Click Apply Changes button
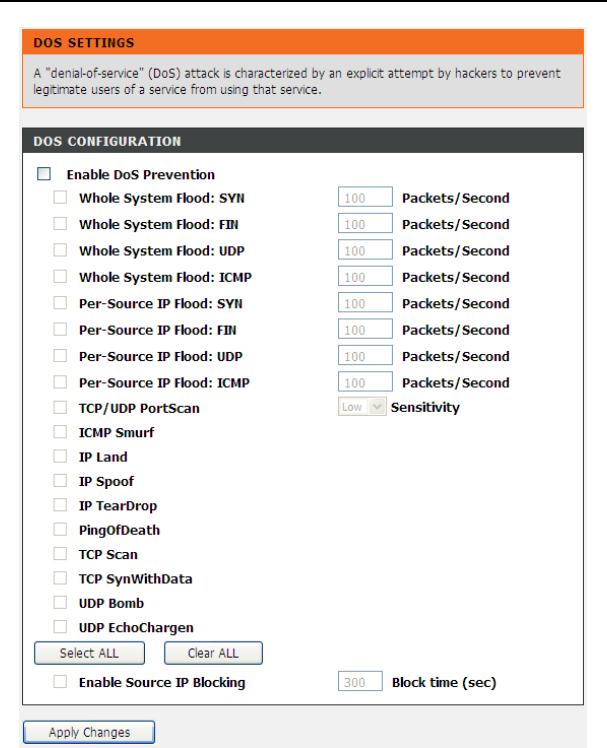607x748 pixels. point(89,732)
